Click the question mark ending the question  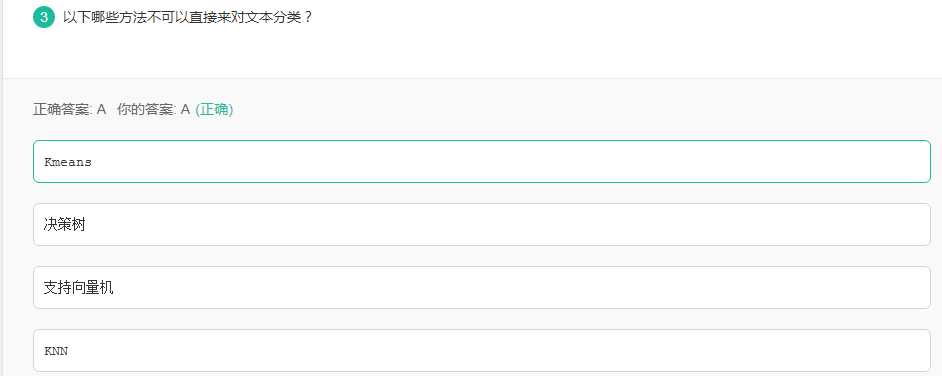click(308, 17)
